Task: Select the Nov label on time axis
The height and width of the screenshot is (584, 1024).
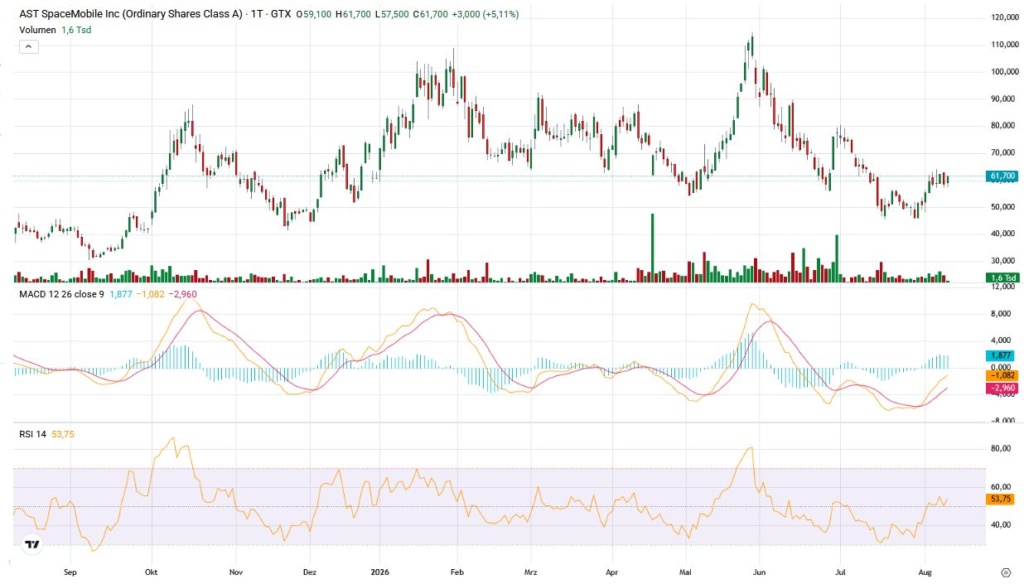Action: 236,572
